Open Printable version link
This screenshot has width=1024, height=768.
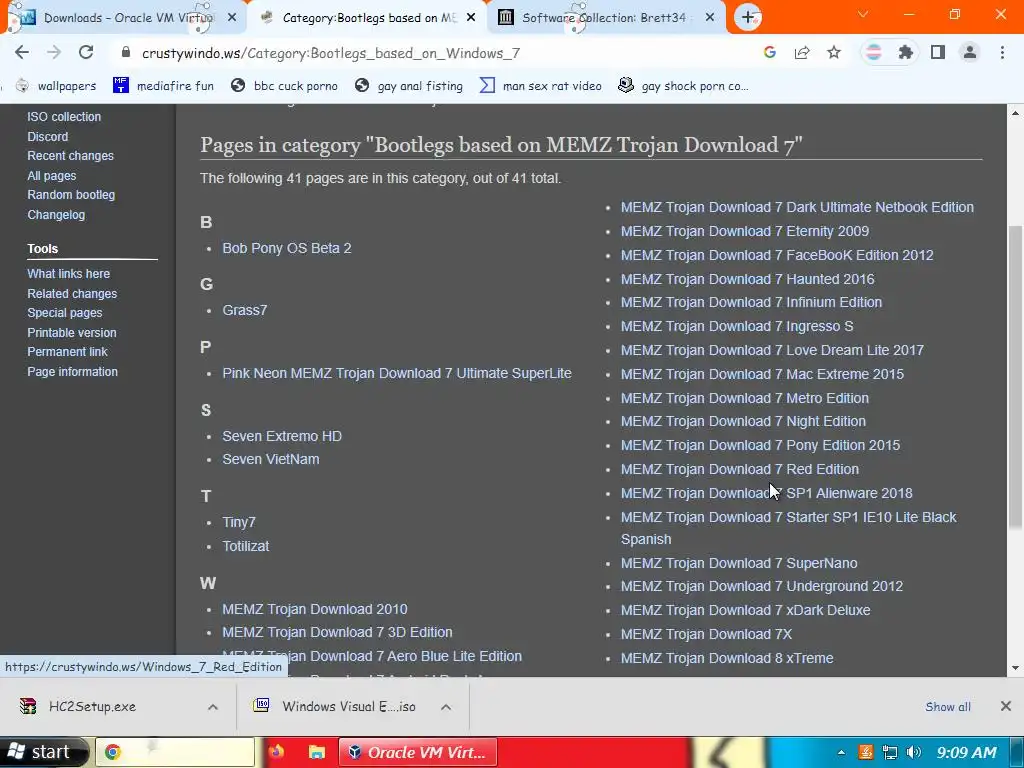click(72, 332)
